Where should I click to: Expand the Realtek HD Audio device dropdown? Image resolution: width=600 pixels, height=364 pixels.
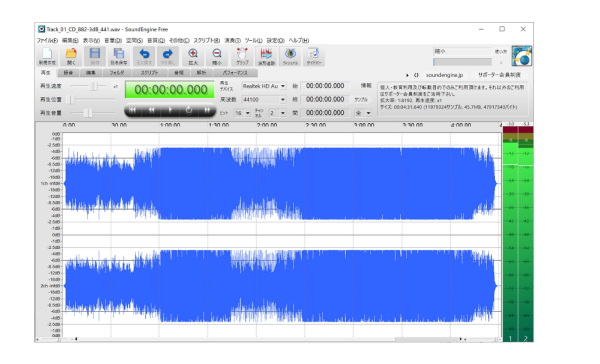coord(264,86)
